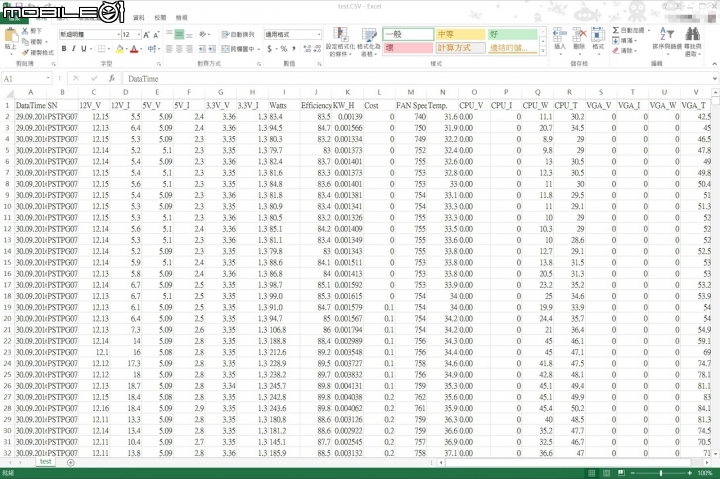Click the increase decimal icon
Viewport: 720px width, 479px height.
[307, 49]
